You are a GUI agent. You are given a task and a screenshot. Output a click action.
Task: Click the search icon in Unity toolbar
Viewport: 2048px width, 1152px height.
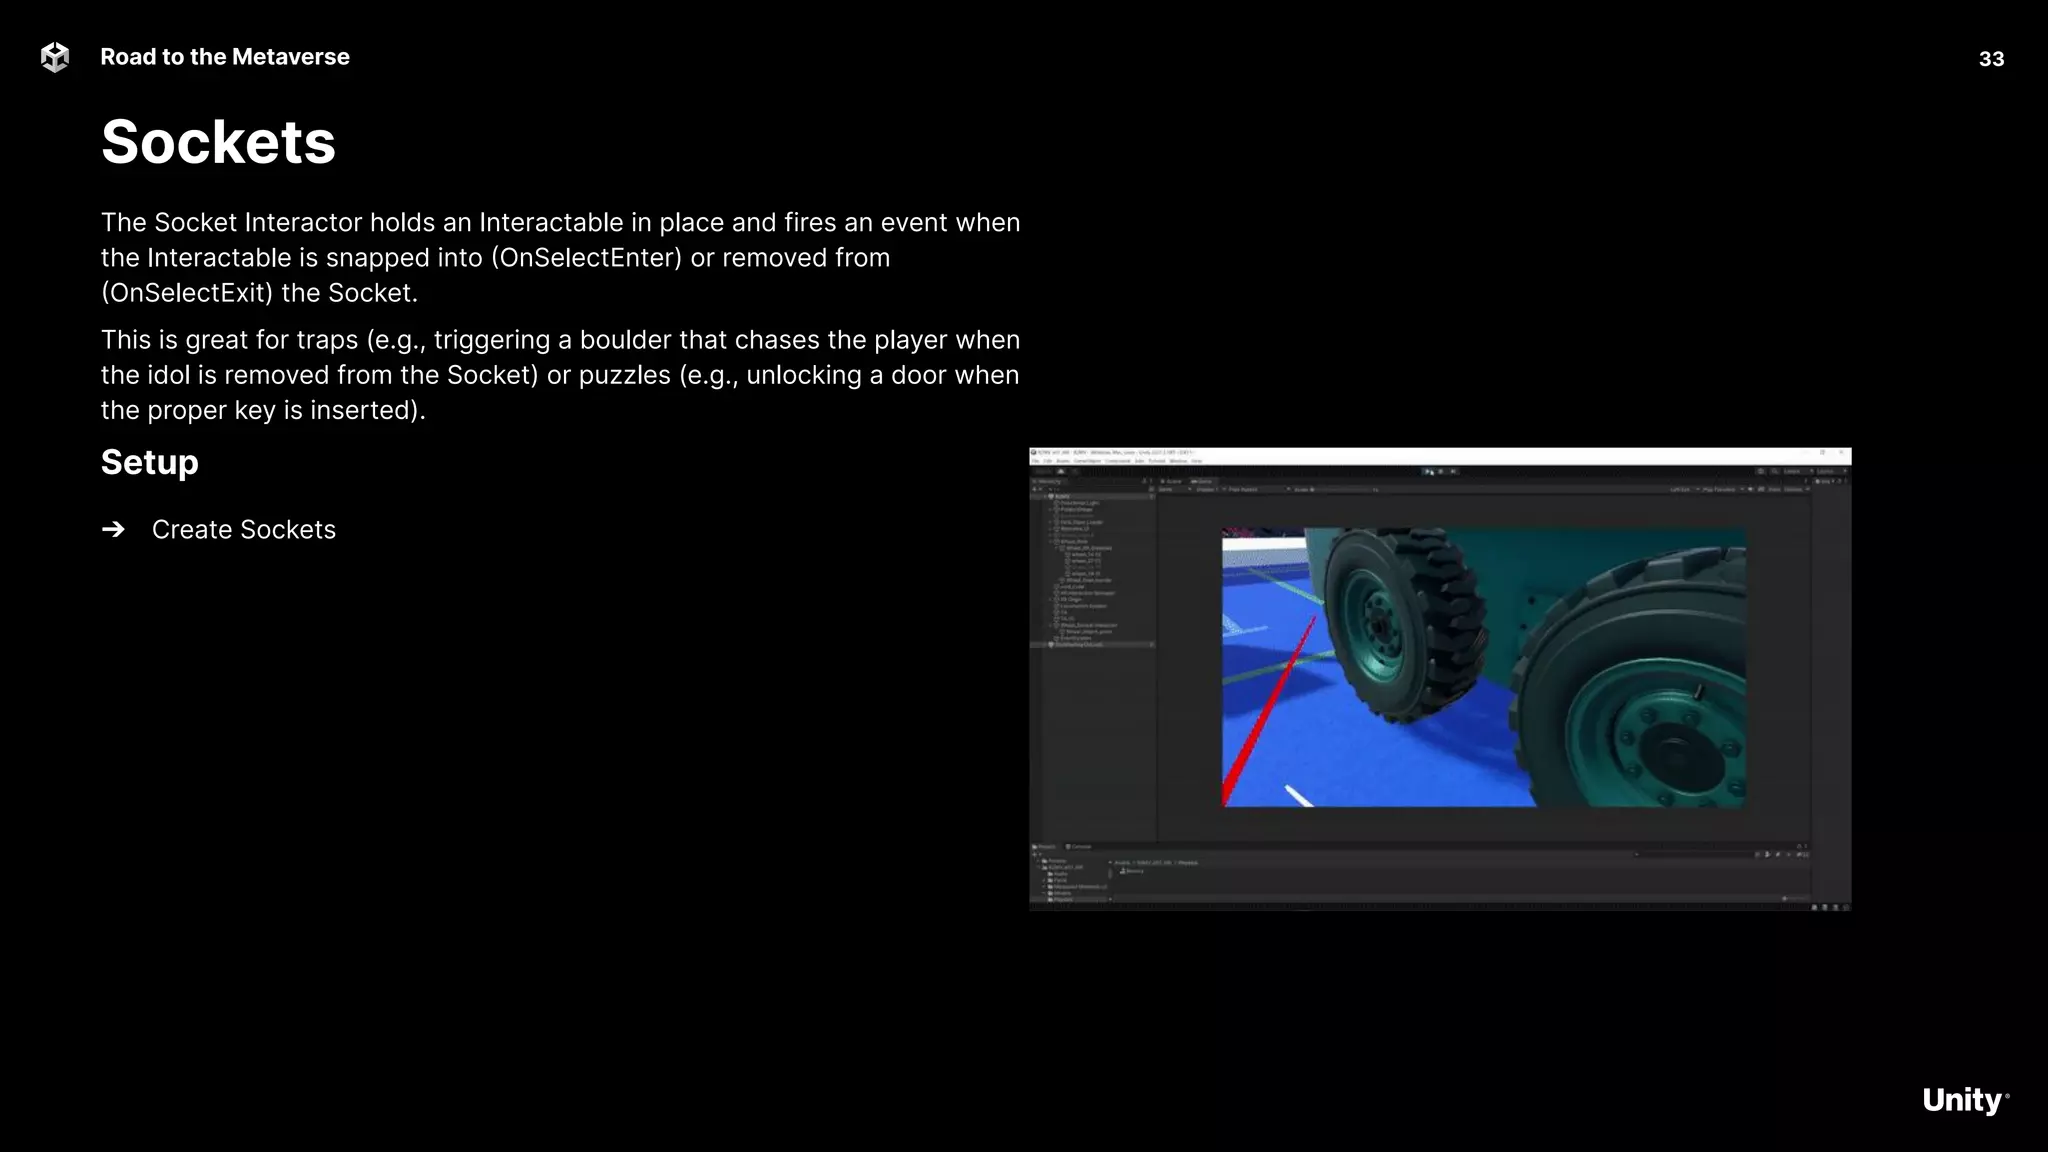click(x=1774, y=471)
